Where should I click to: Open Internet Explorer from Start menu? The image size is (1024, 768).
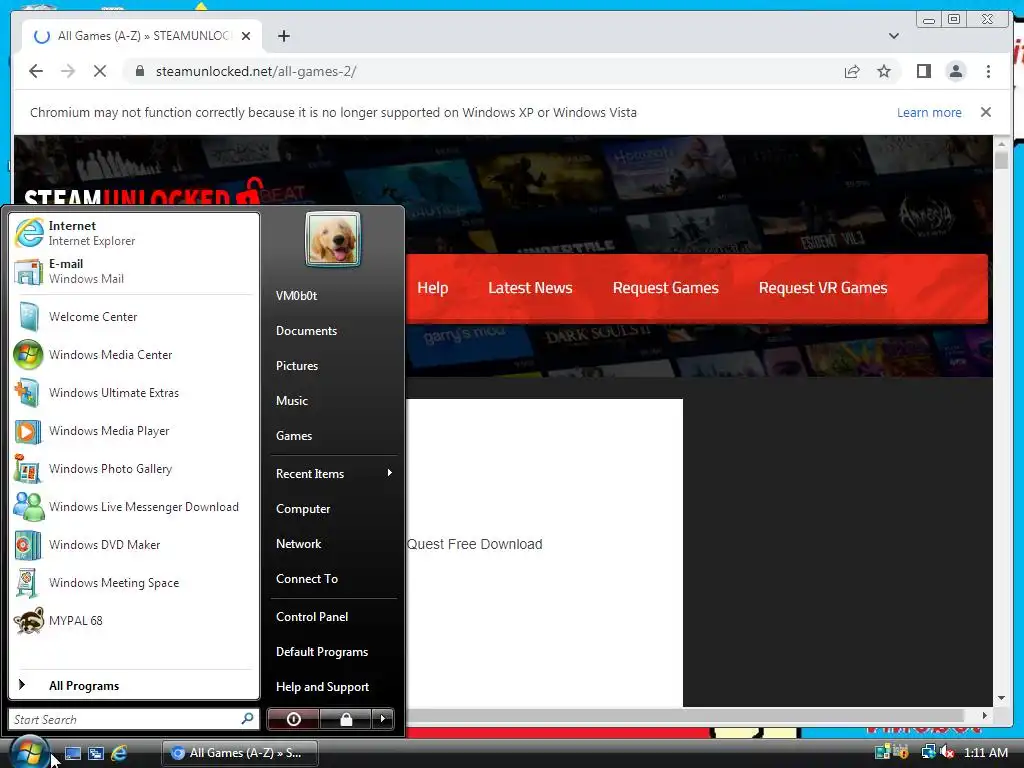134,233
